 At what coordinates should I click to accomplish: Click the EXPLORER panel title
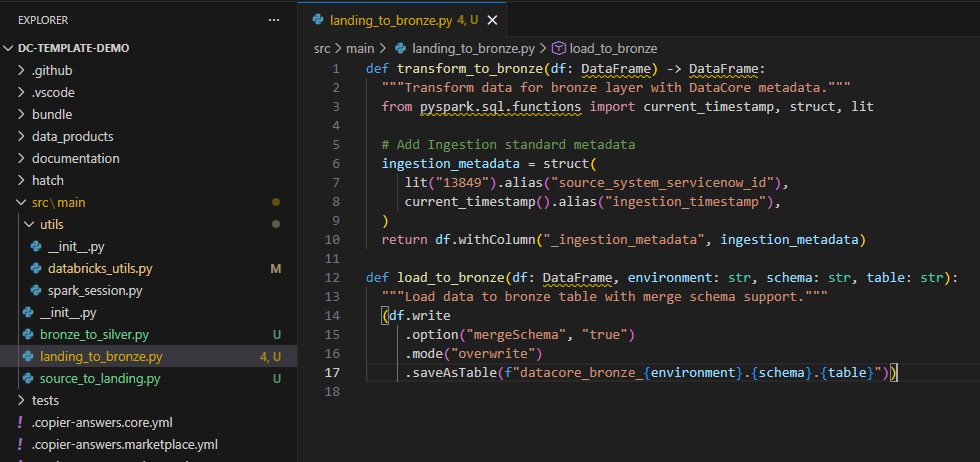tap(43, 20)
